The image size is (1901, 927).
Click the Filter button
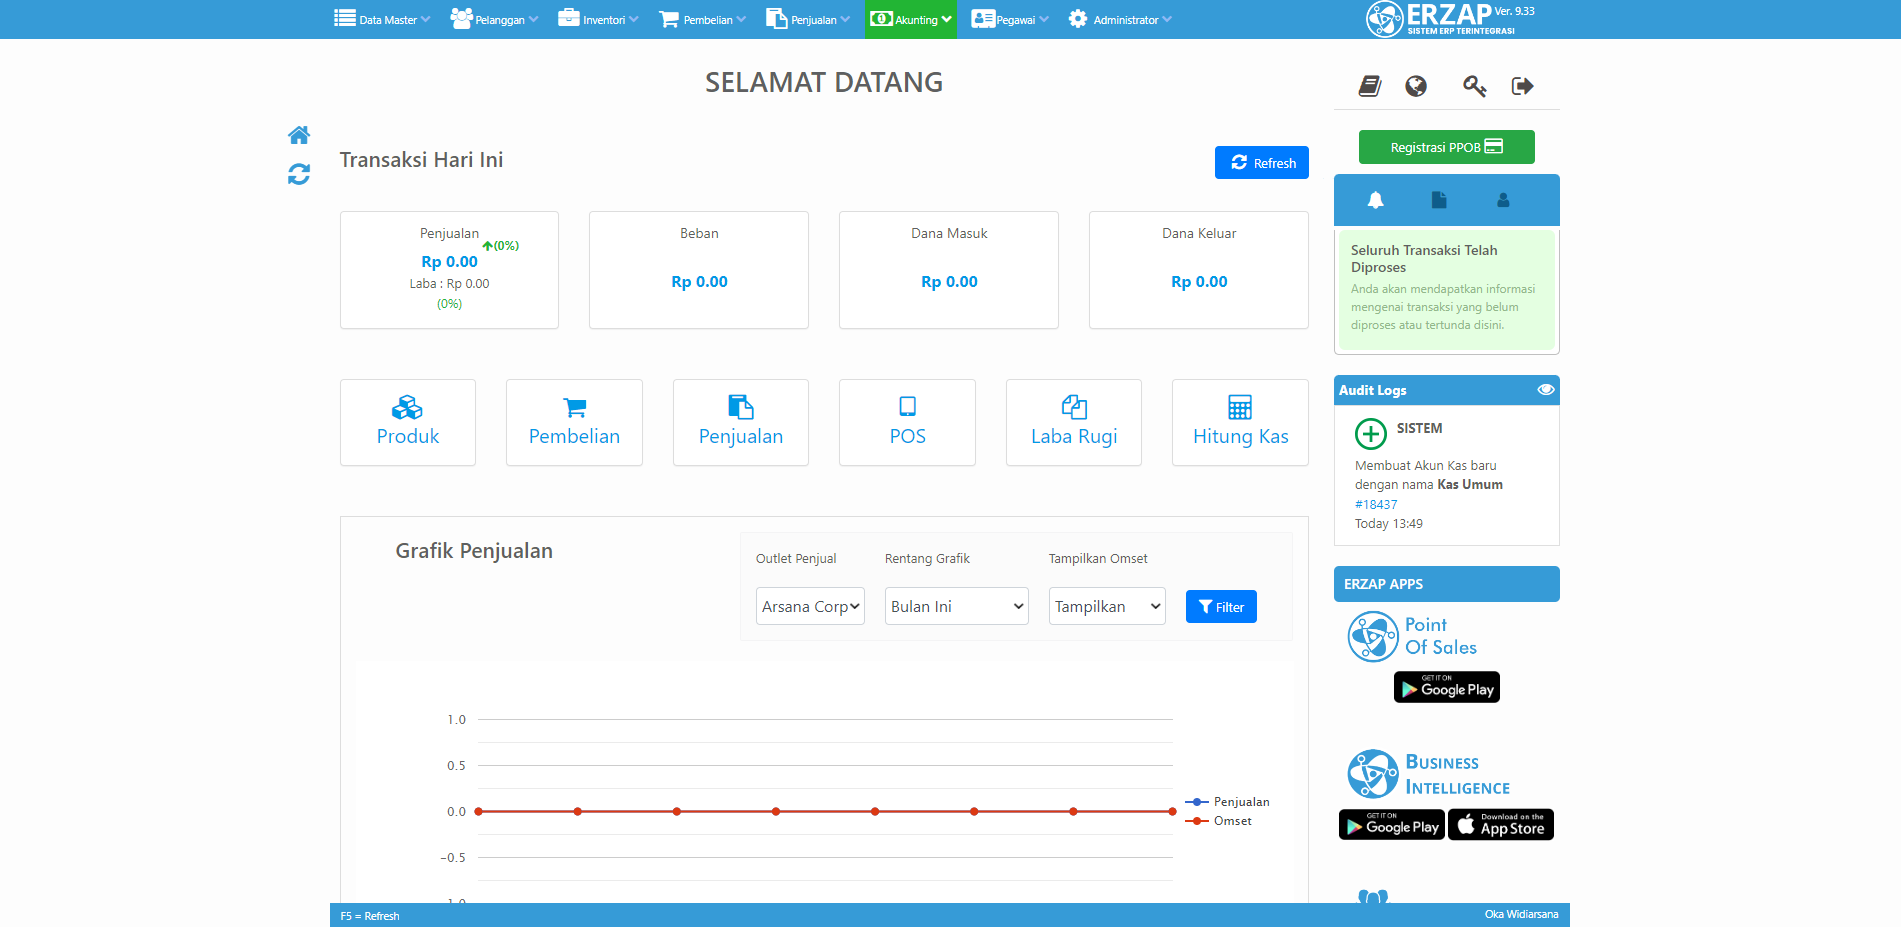(x=1221, y=606)
